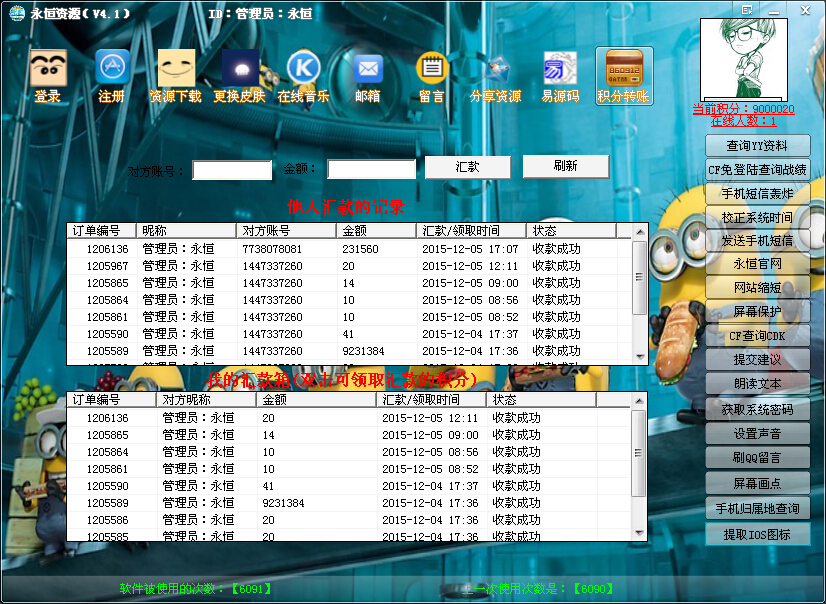Click the 当前积分：9000020 link

[x=743, y=109]
